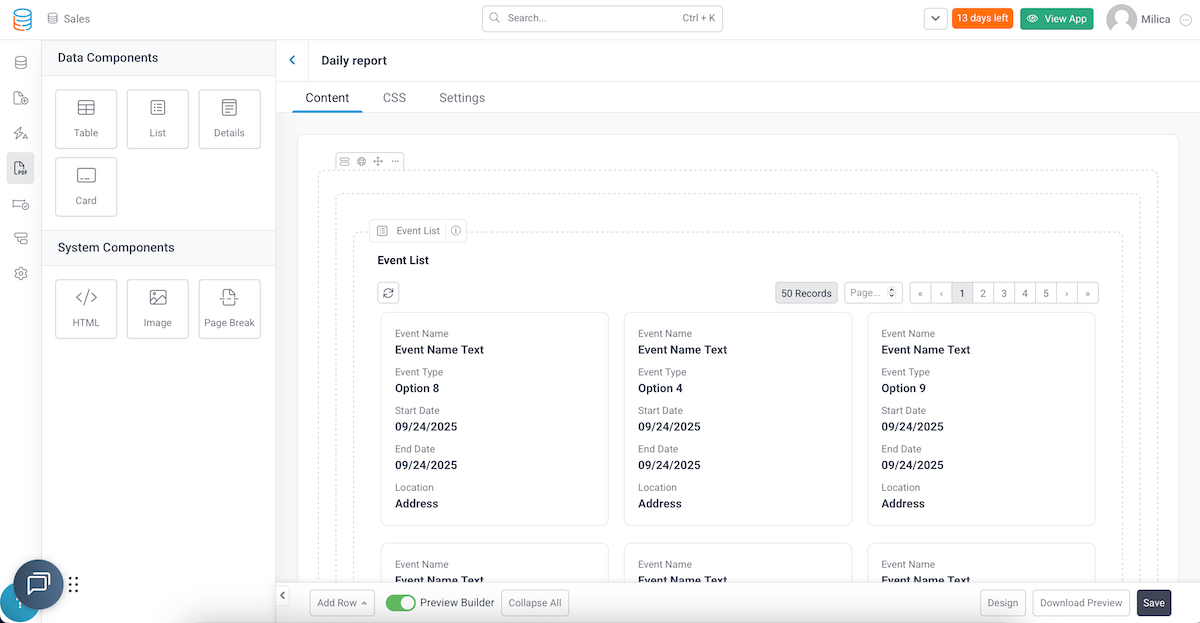Image resolution: width=1200 pixels, height=623 pixels.
Task: Click the rows layout icon in canvas toolbar
Action: click(x=344, y=161)
